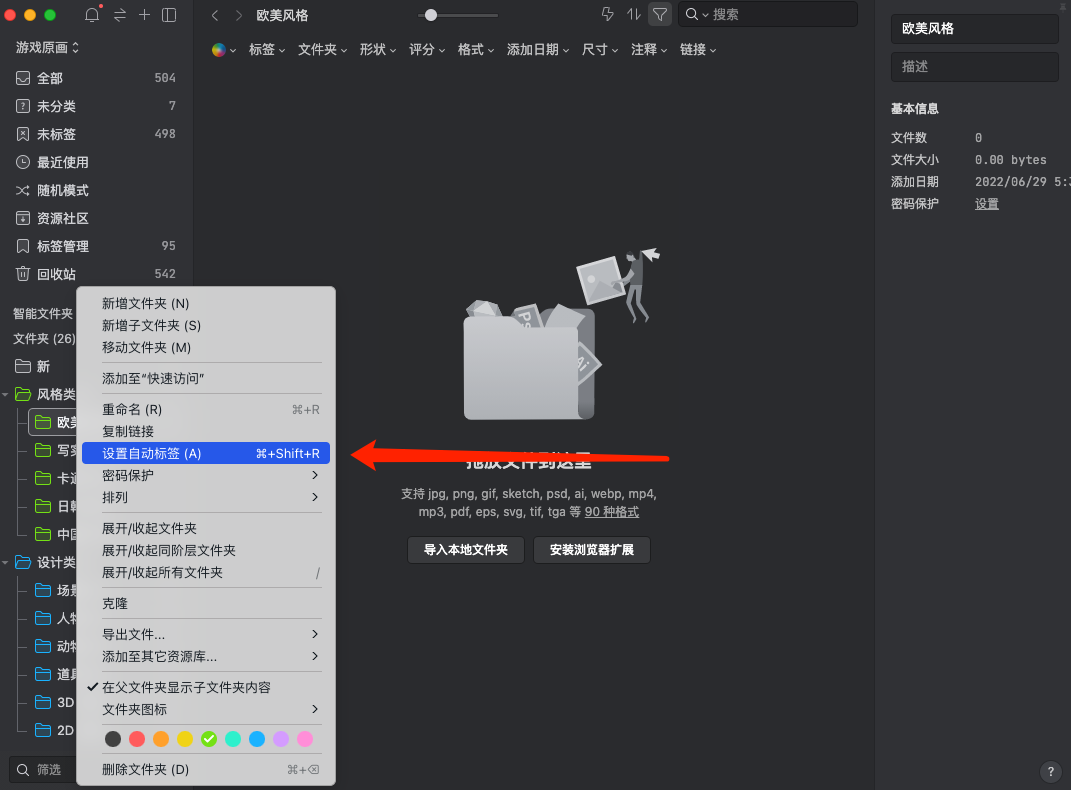Toggle the sidebar layout icon in title bar
Viewport: 1071px width, 790px height.
click(x=167, y=15)
